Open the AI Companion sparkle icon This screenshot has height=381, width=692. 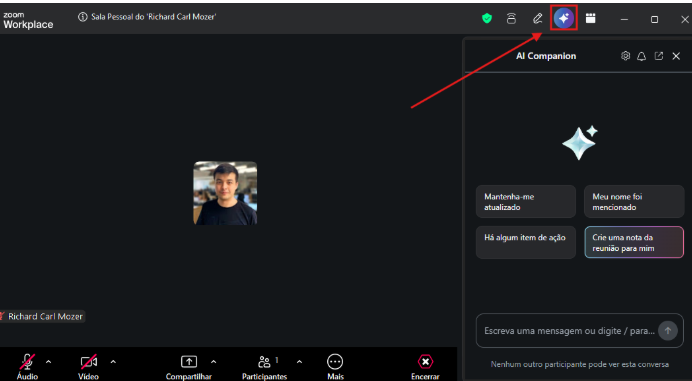(564, 19)
